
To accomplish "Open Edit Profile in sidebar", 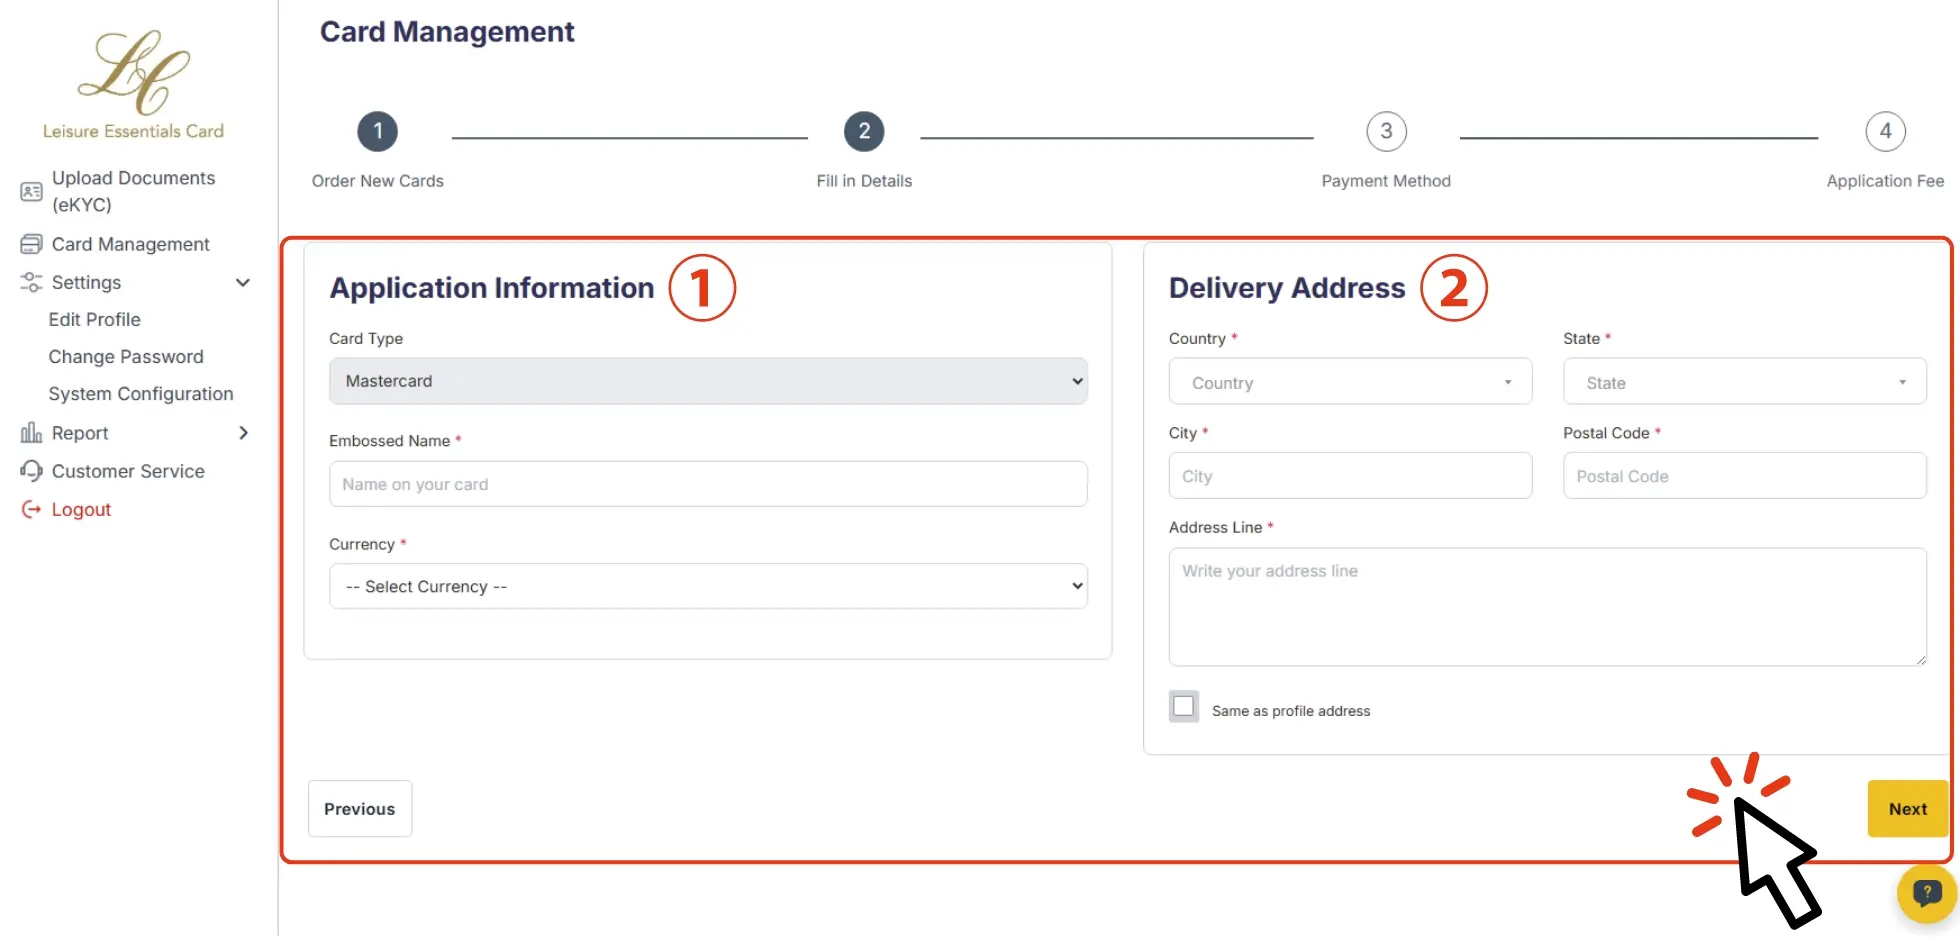I will [95, 320].
